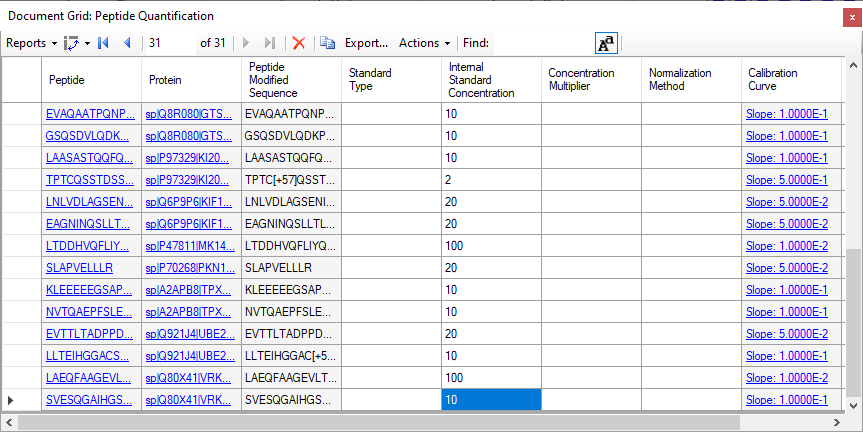This screenshot has width=863, height=432.
Task: Open the Reports dropdown menu
Action: (31, 43)
